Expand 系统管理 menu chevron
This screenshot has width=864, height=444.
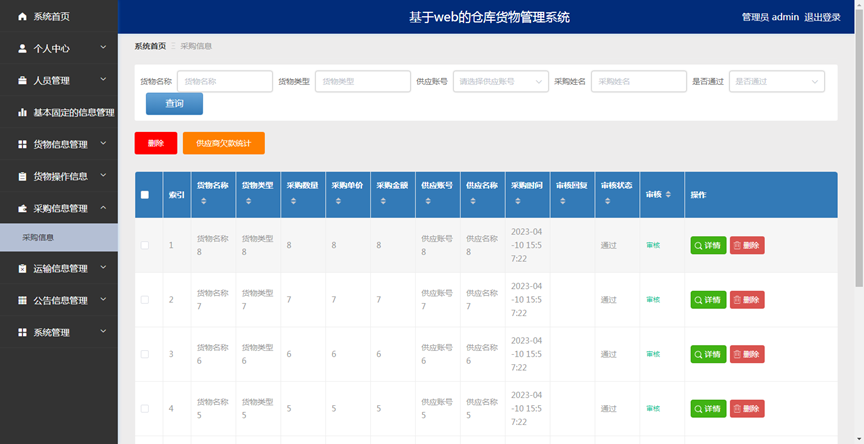103,332
